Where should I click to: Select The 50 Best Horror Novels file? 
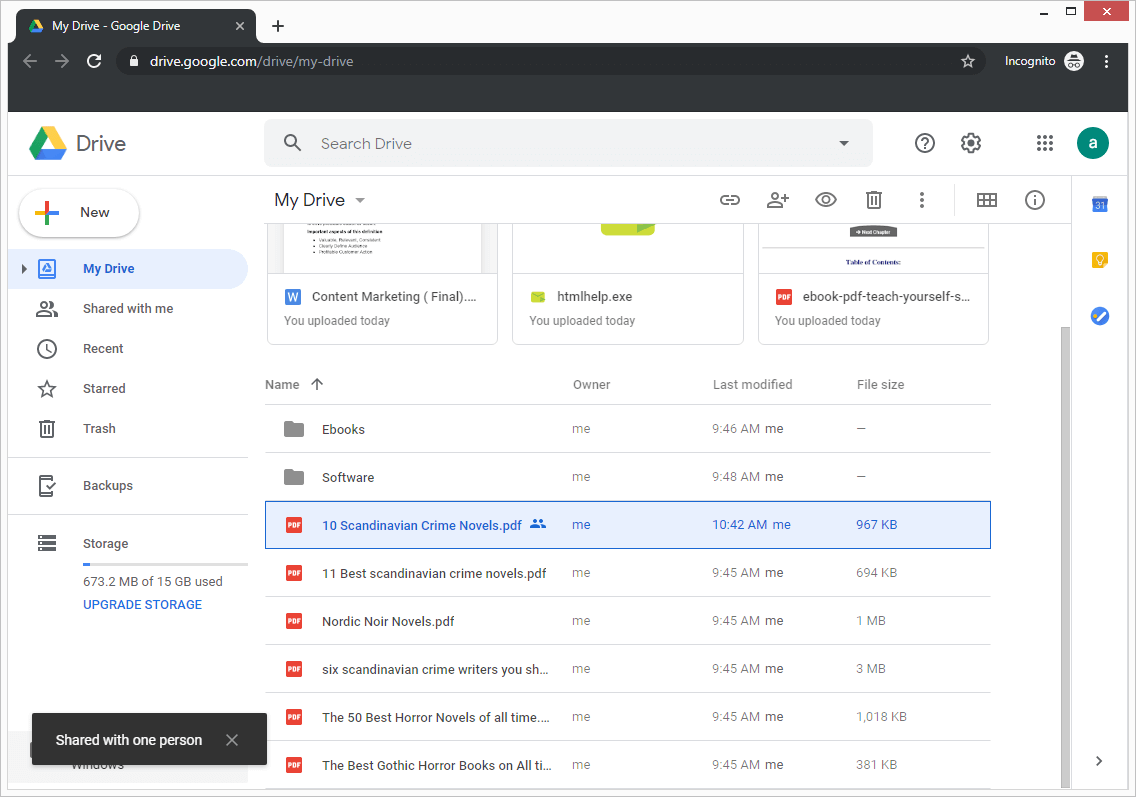coord(627,717)
